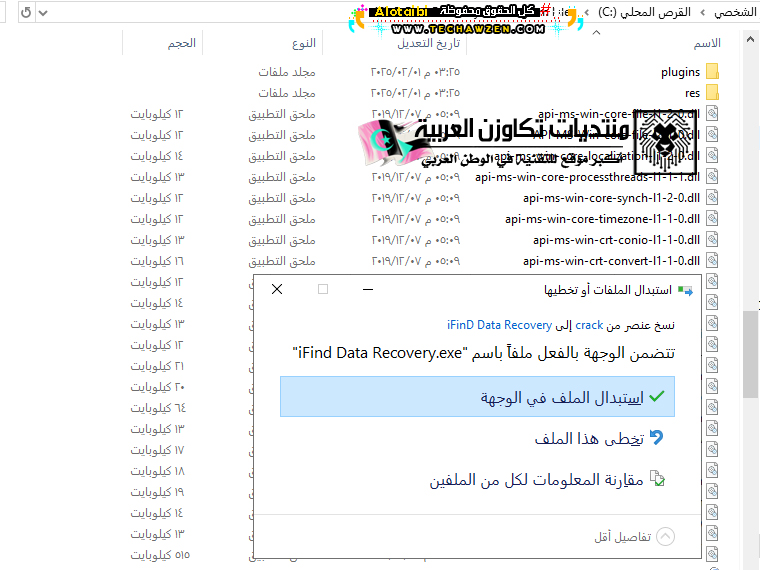Expand the chevron after القرص المحلي (C:)
The width and height of the screenshot is (760, 570).
click(587, 13)
